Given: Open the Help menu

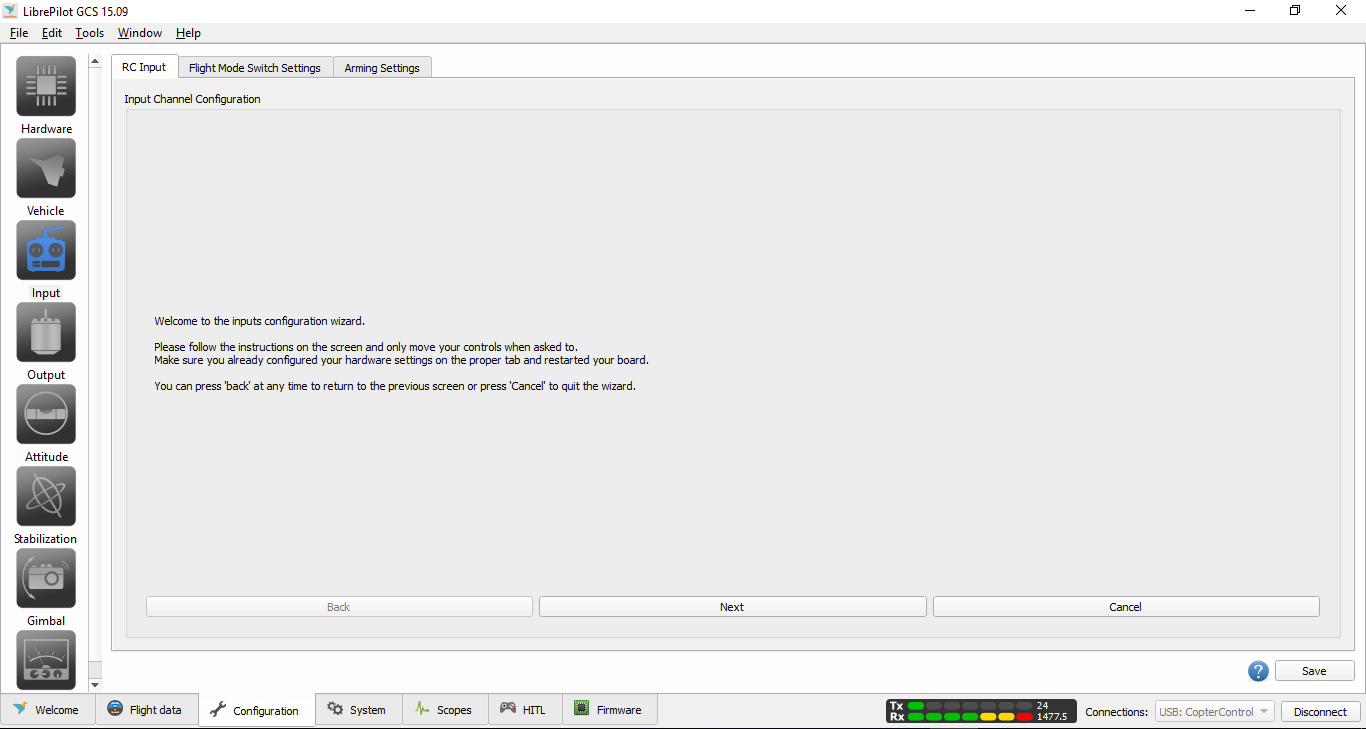Looking at the screenshot, I should (188, 33).
